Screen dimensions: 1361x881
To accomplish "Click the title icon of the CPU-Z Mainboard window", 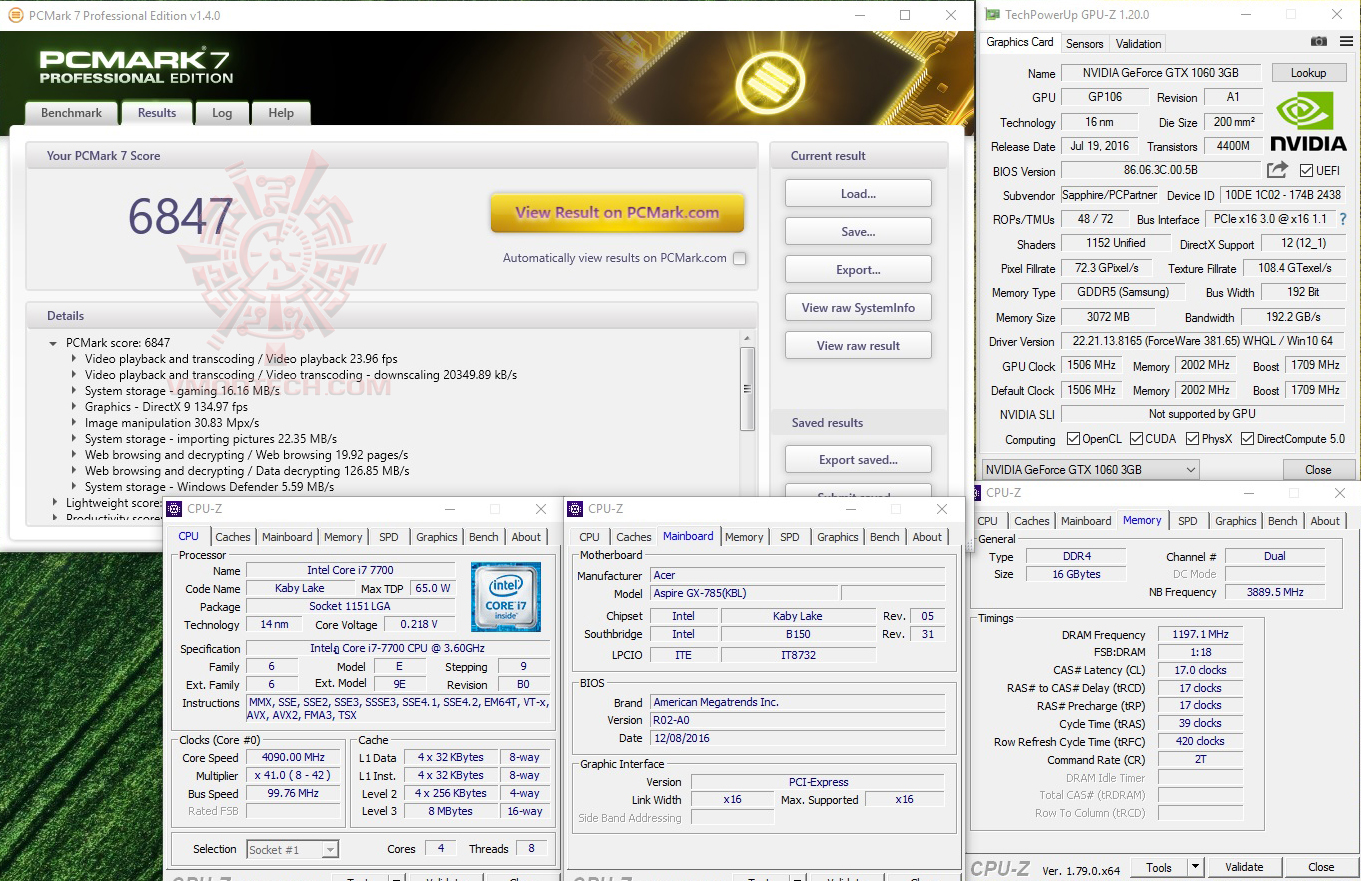I will tap(575, 509).
